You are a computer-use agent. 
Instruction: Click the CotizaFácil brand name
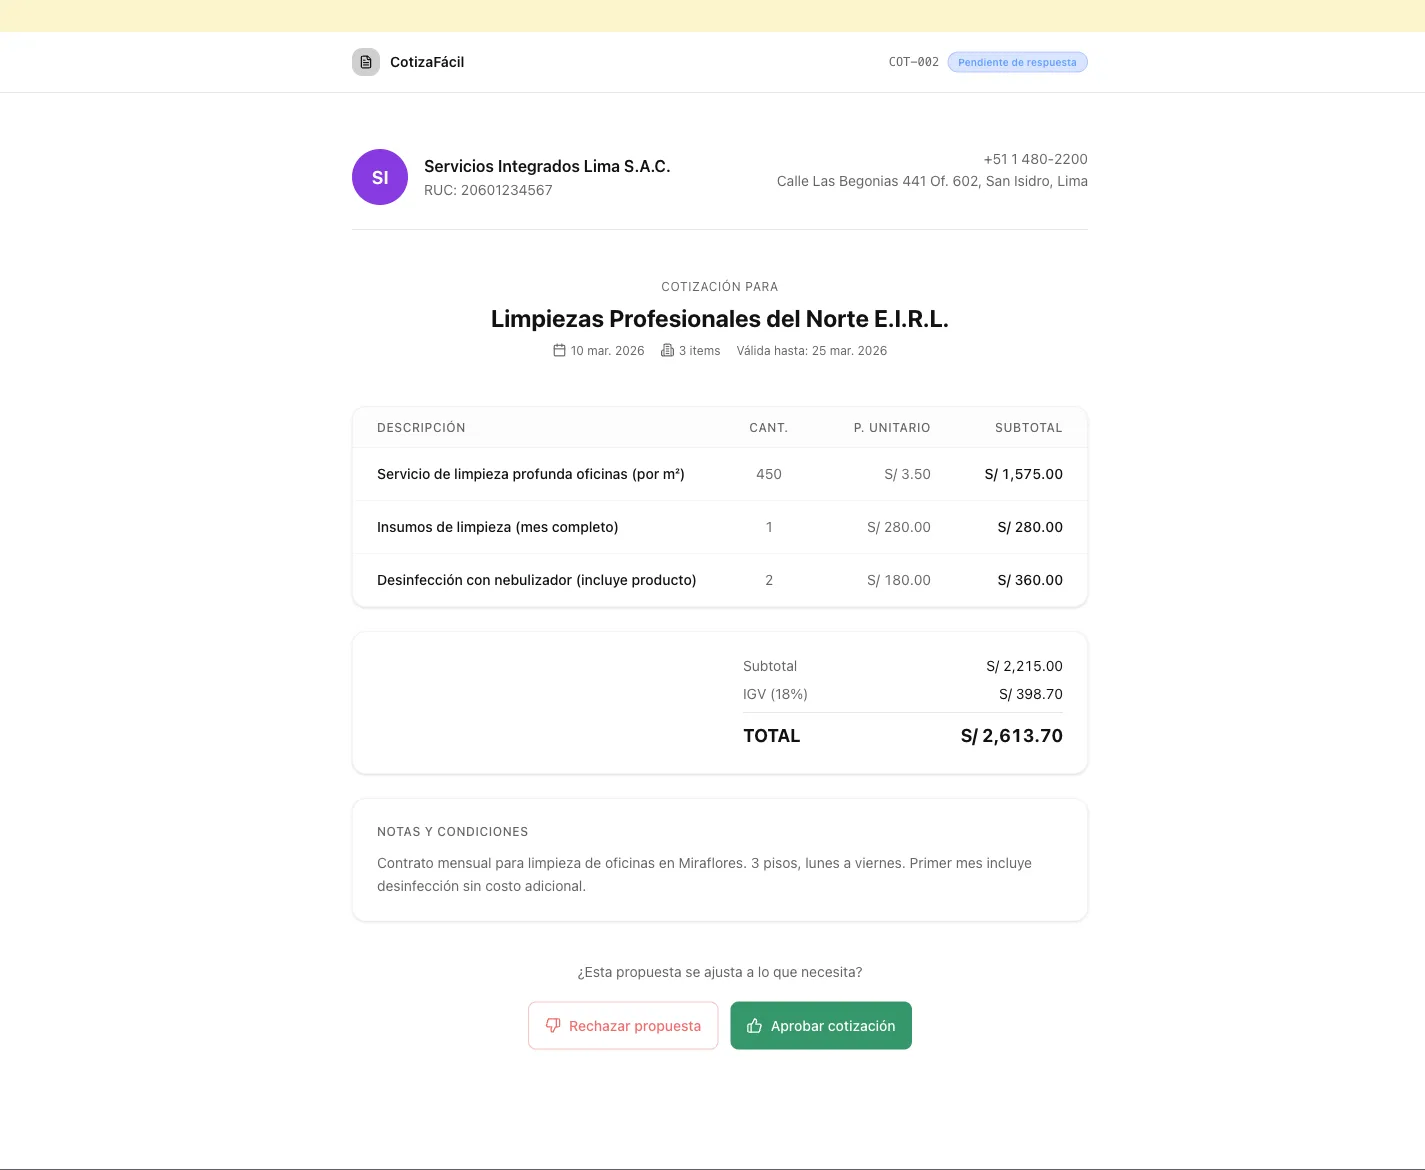[x=427, y=61]
